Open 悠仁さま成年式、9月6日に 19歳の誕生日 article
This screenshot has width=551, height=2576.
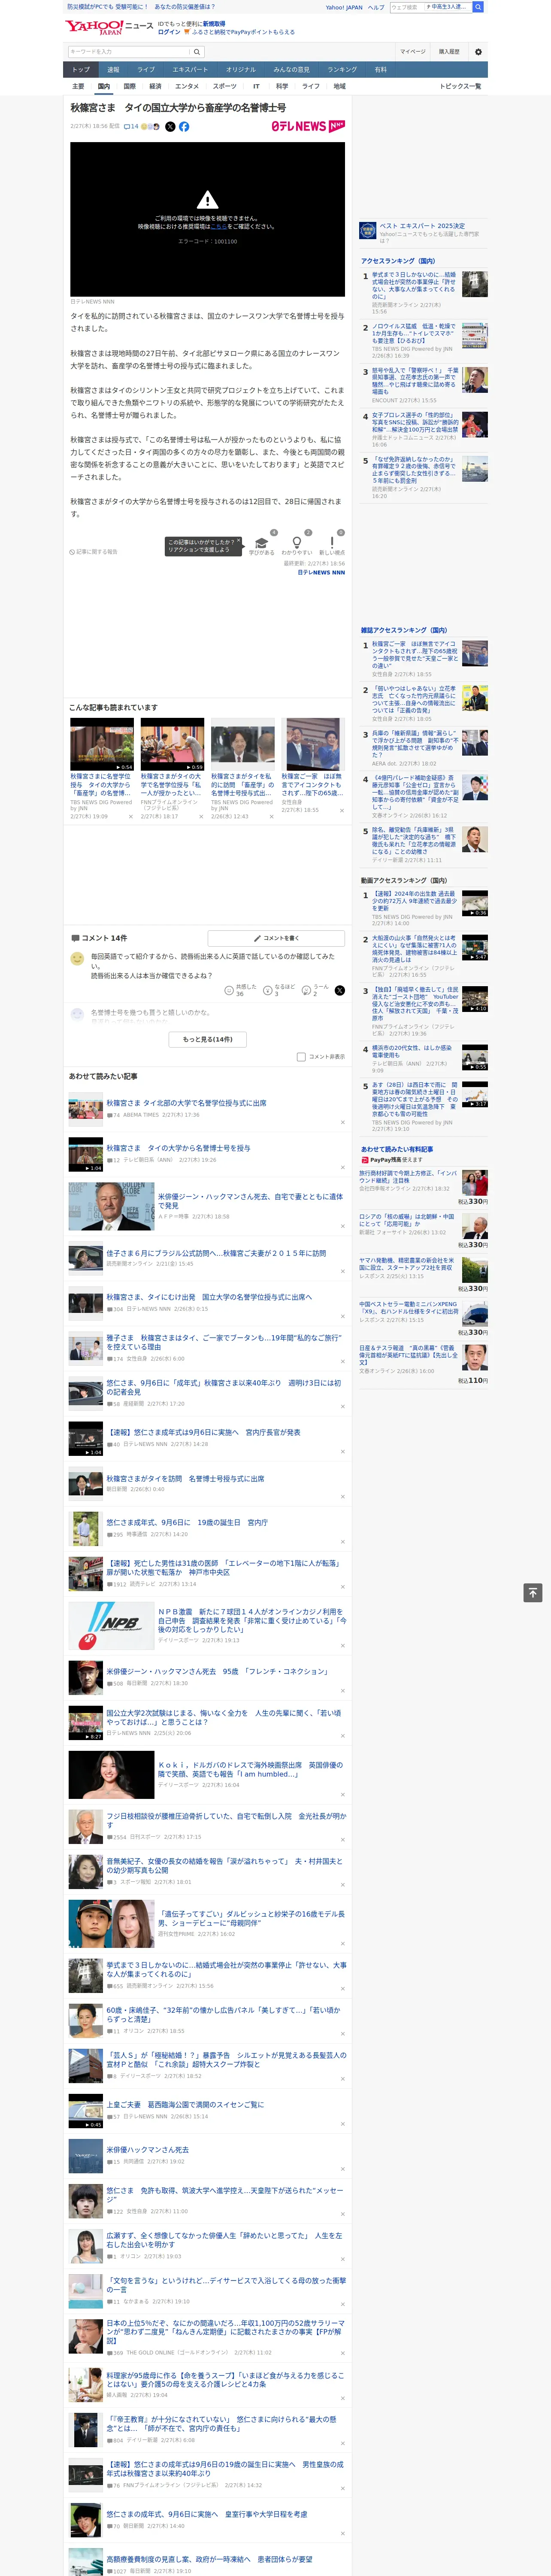point(187,1522)
